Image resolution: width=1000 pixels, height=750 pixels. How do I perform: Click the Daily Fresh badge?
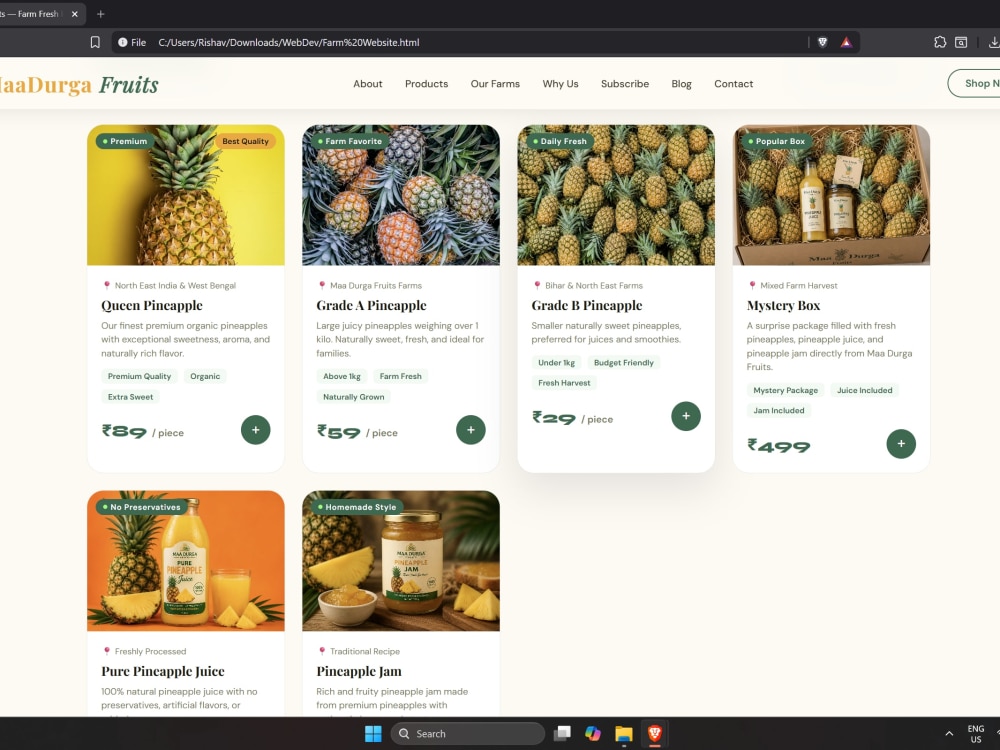pos(560,141)
